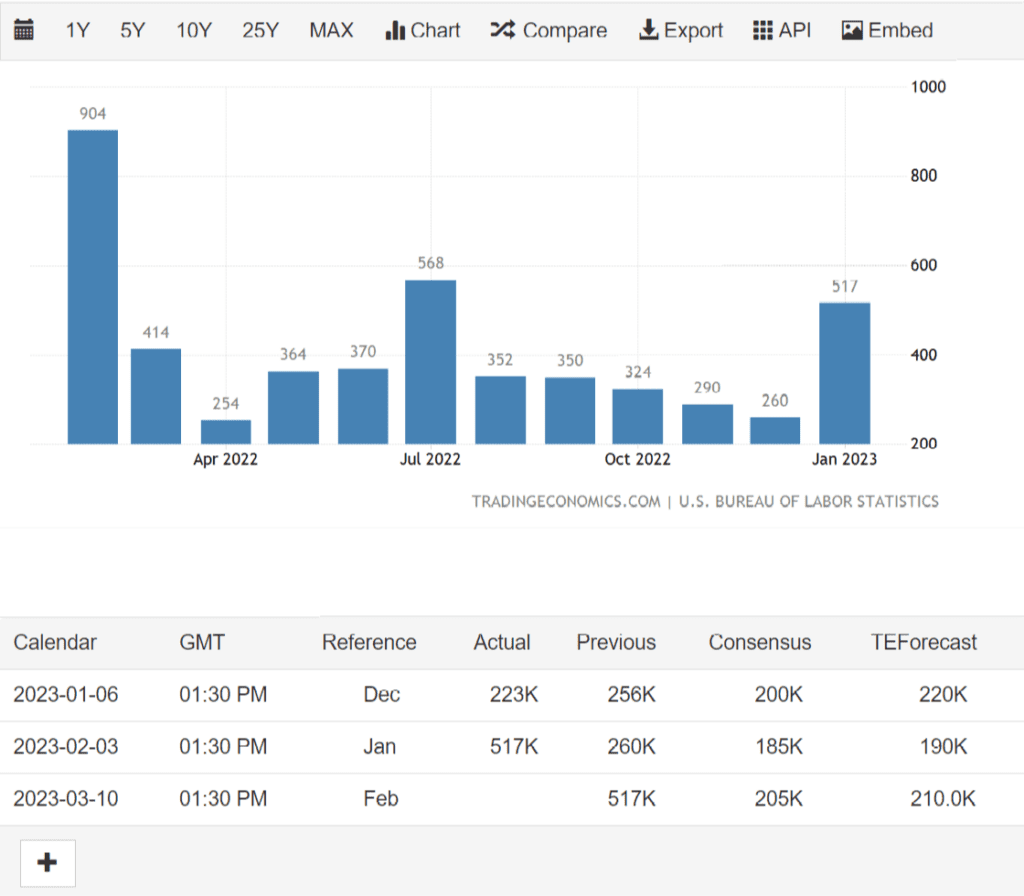Click the Oct 2022 axis label

(x=637, y=459)
